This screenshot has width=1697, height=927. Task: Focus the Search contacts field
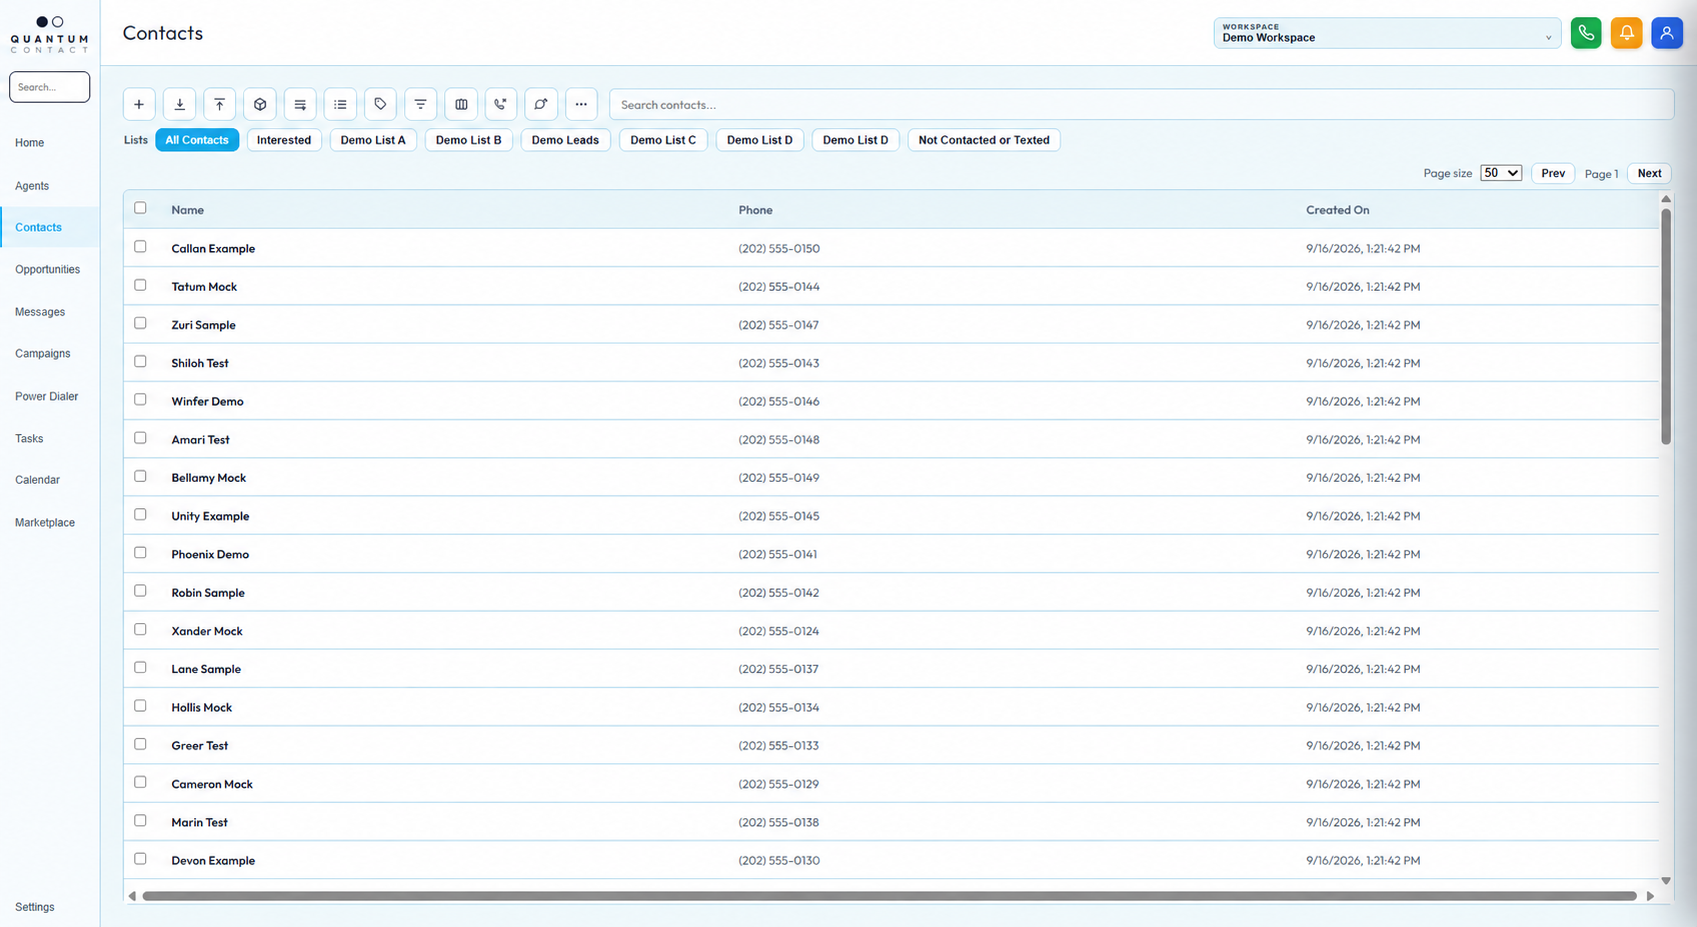(x=1141, y=104)
